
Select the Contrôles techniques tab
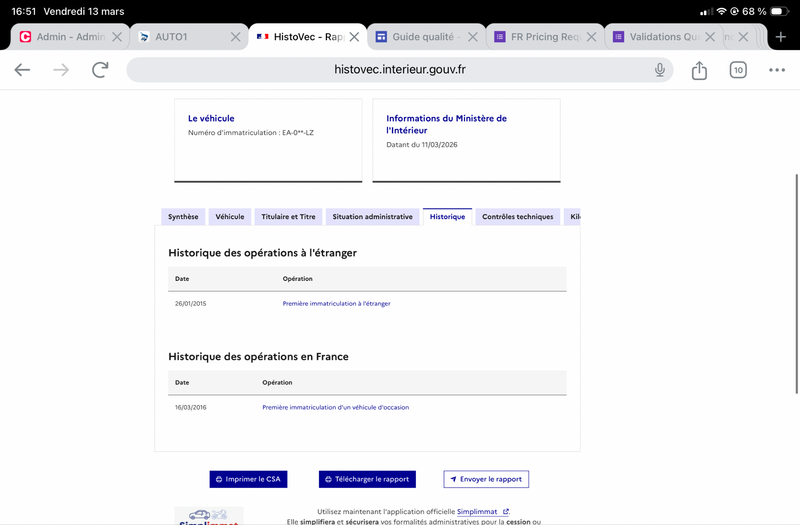point(517,217)
